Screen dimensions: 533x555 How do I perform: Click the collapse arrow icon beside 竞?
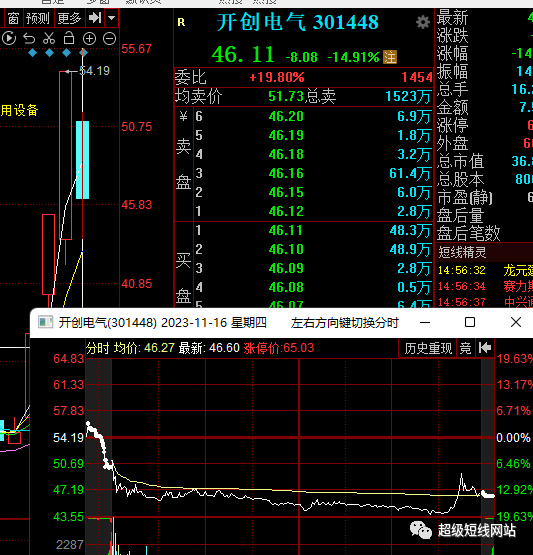tap(485, 348)
